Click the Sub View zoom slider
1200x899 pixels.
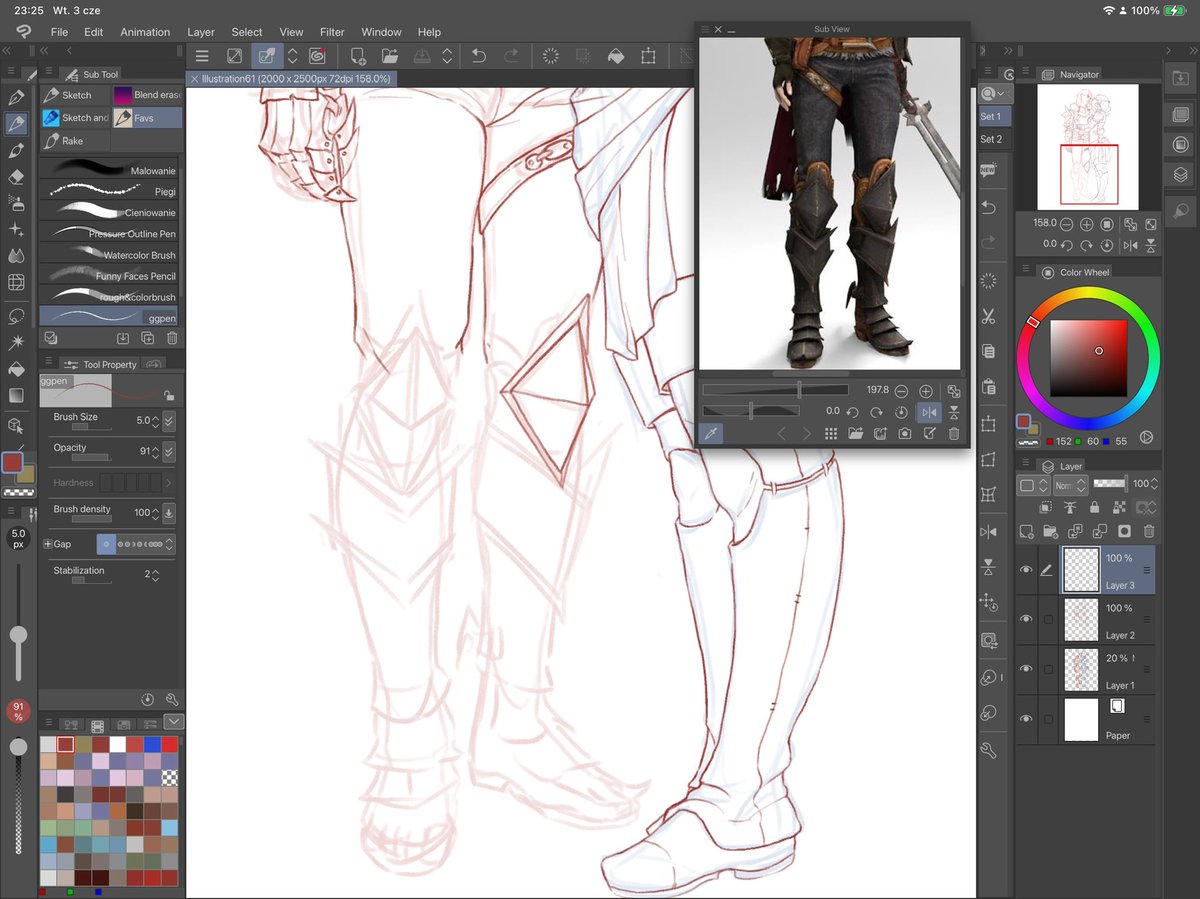click(775, 390)
